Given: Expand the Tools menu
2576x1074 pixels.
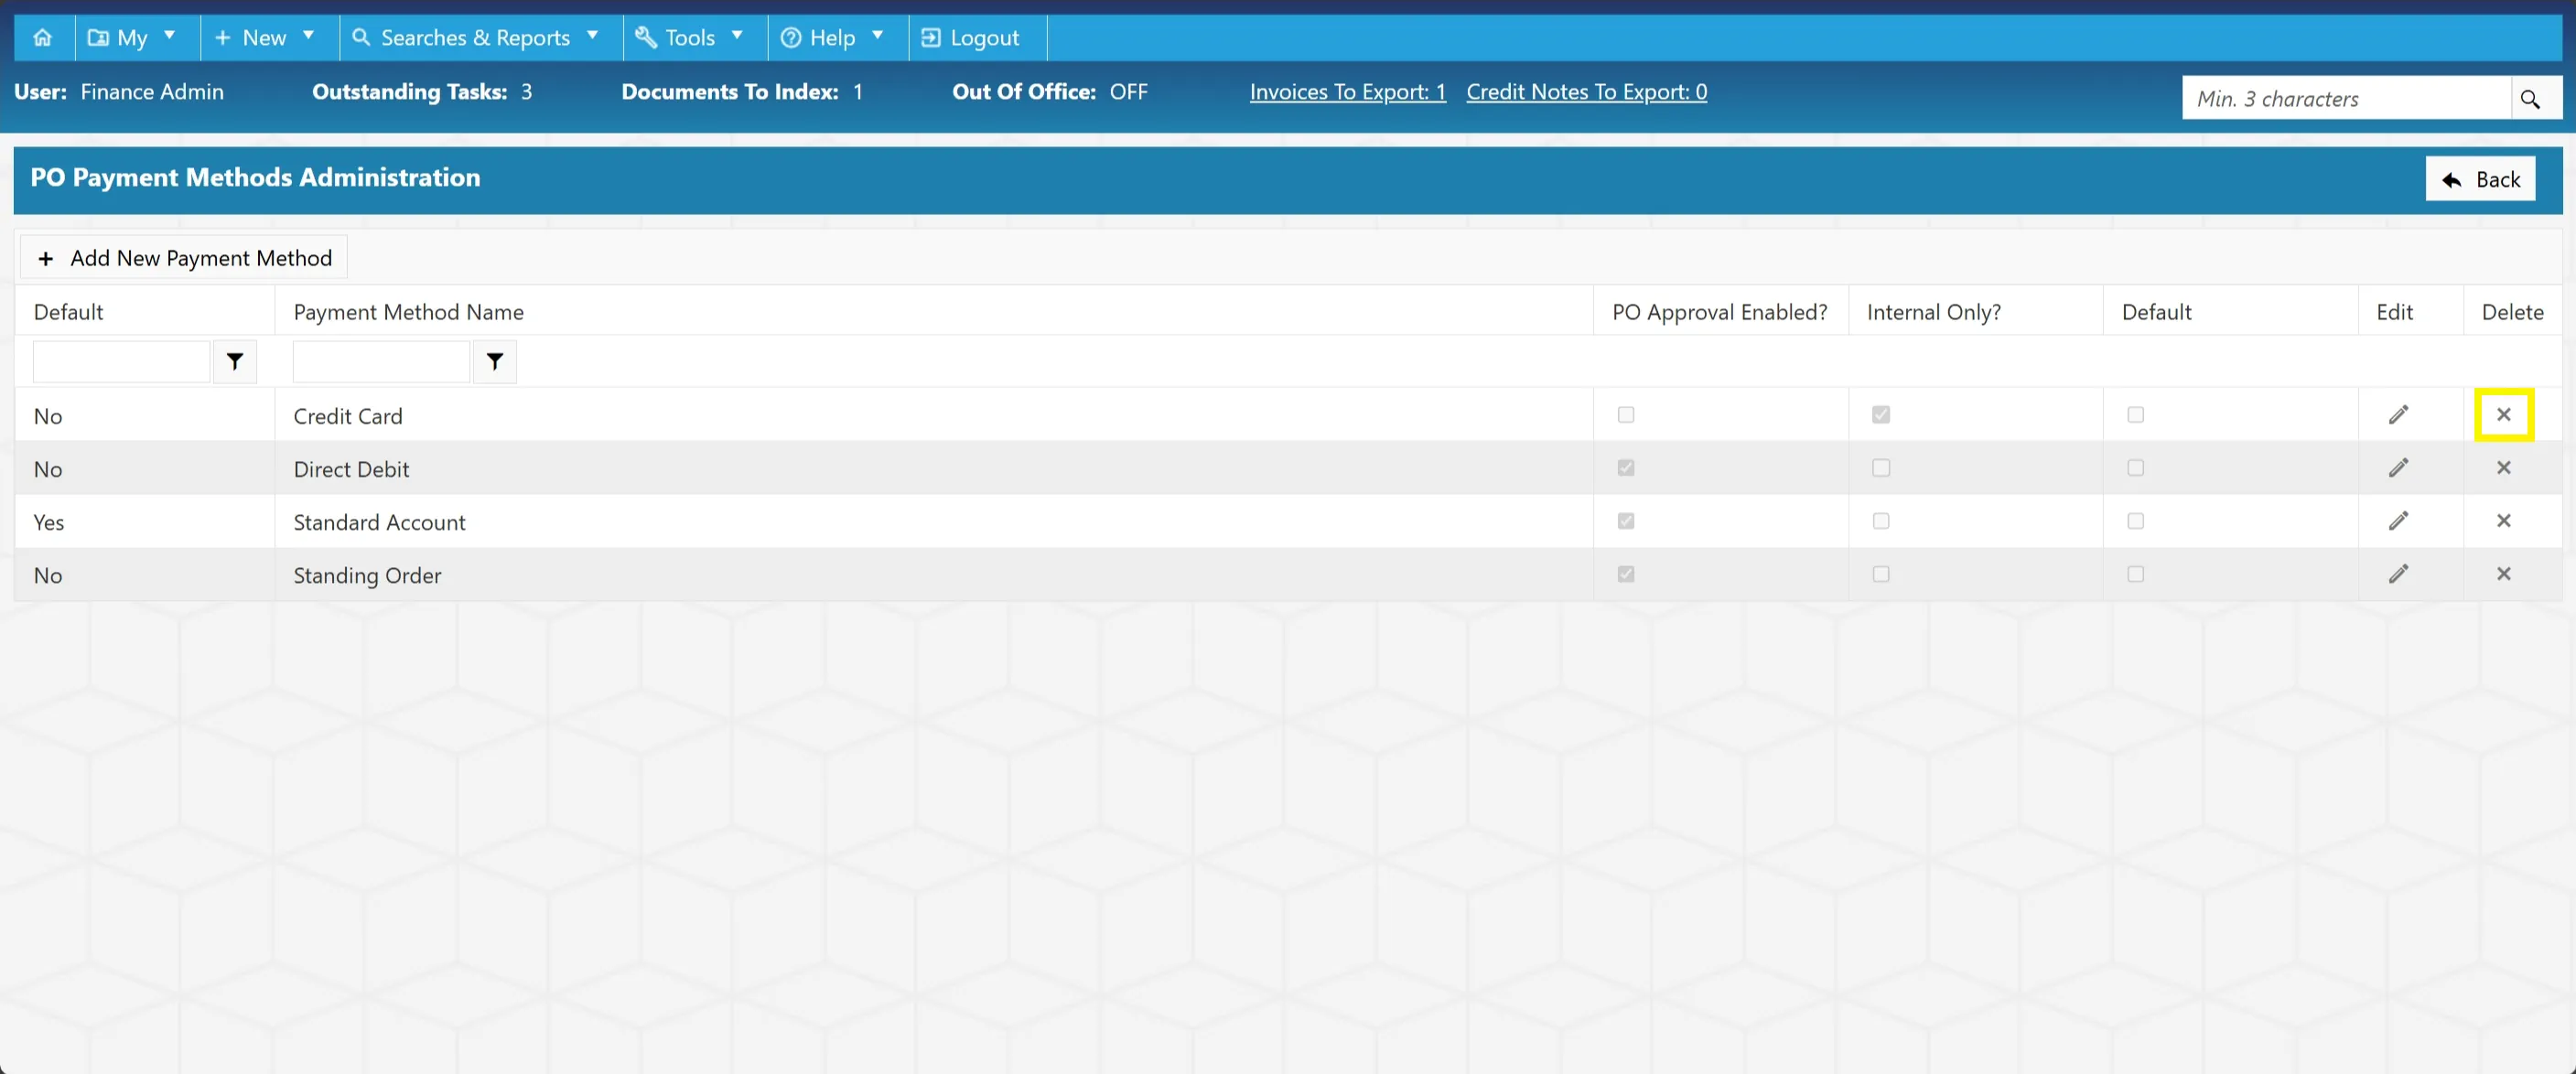Looking at the screenshot, I should [695, 37].
